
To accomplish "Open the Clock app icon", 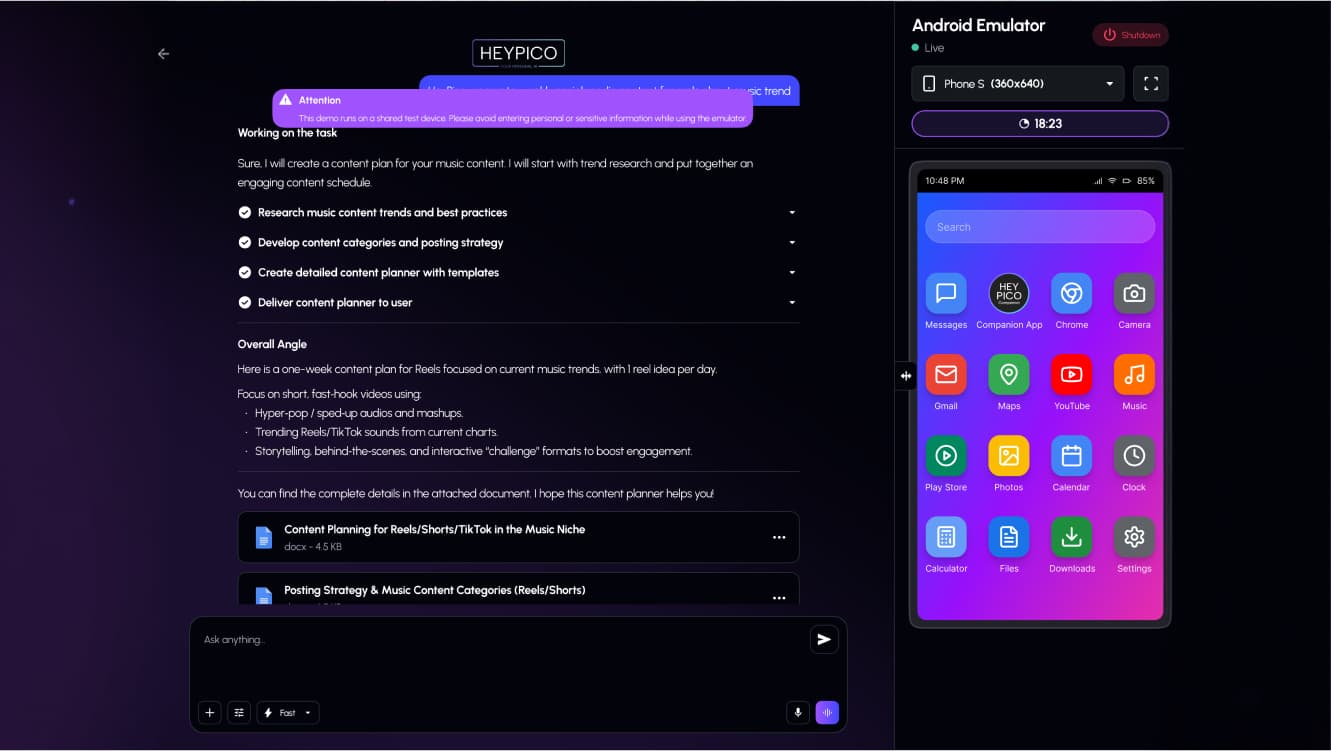I will point(1134,456).
